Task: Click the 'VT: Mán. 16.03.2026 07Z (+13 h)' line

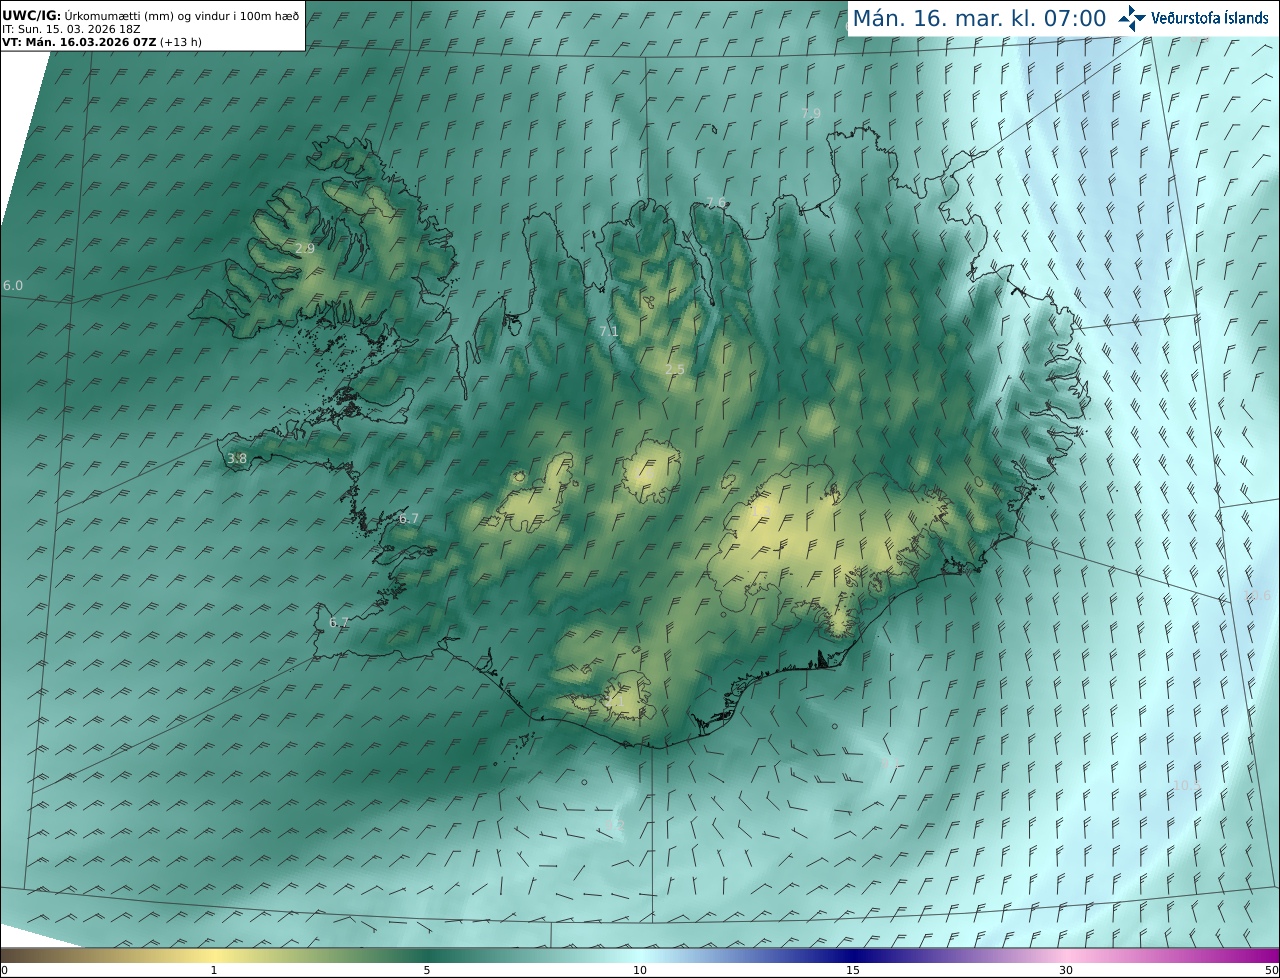Action: 103,43
